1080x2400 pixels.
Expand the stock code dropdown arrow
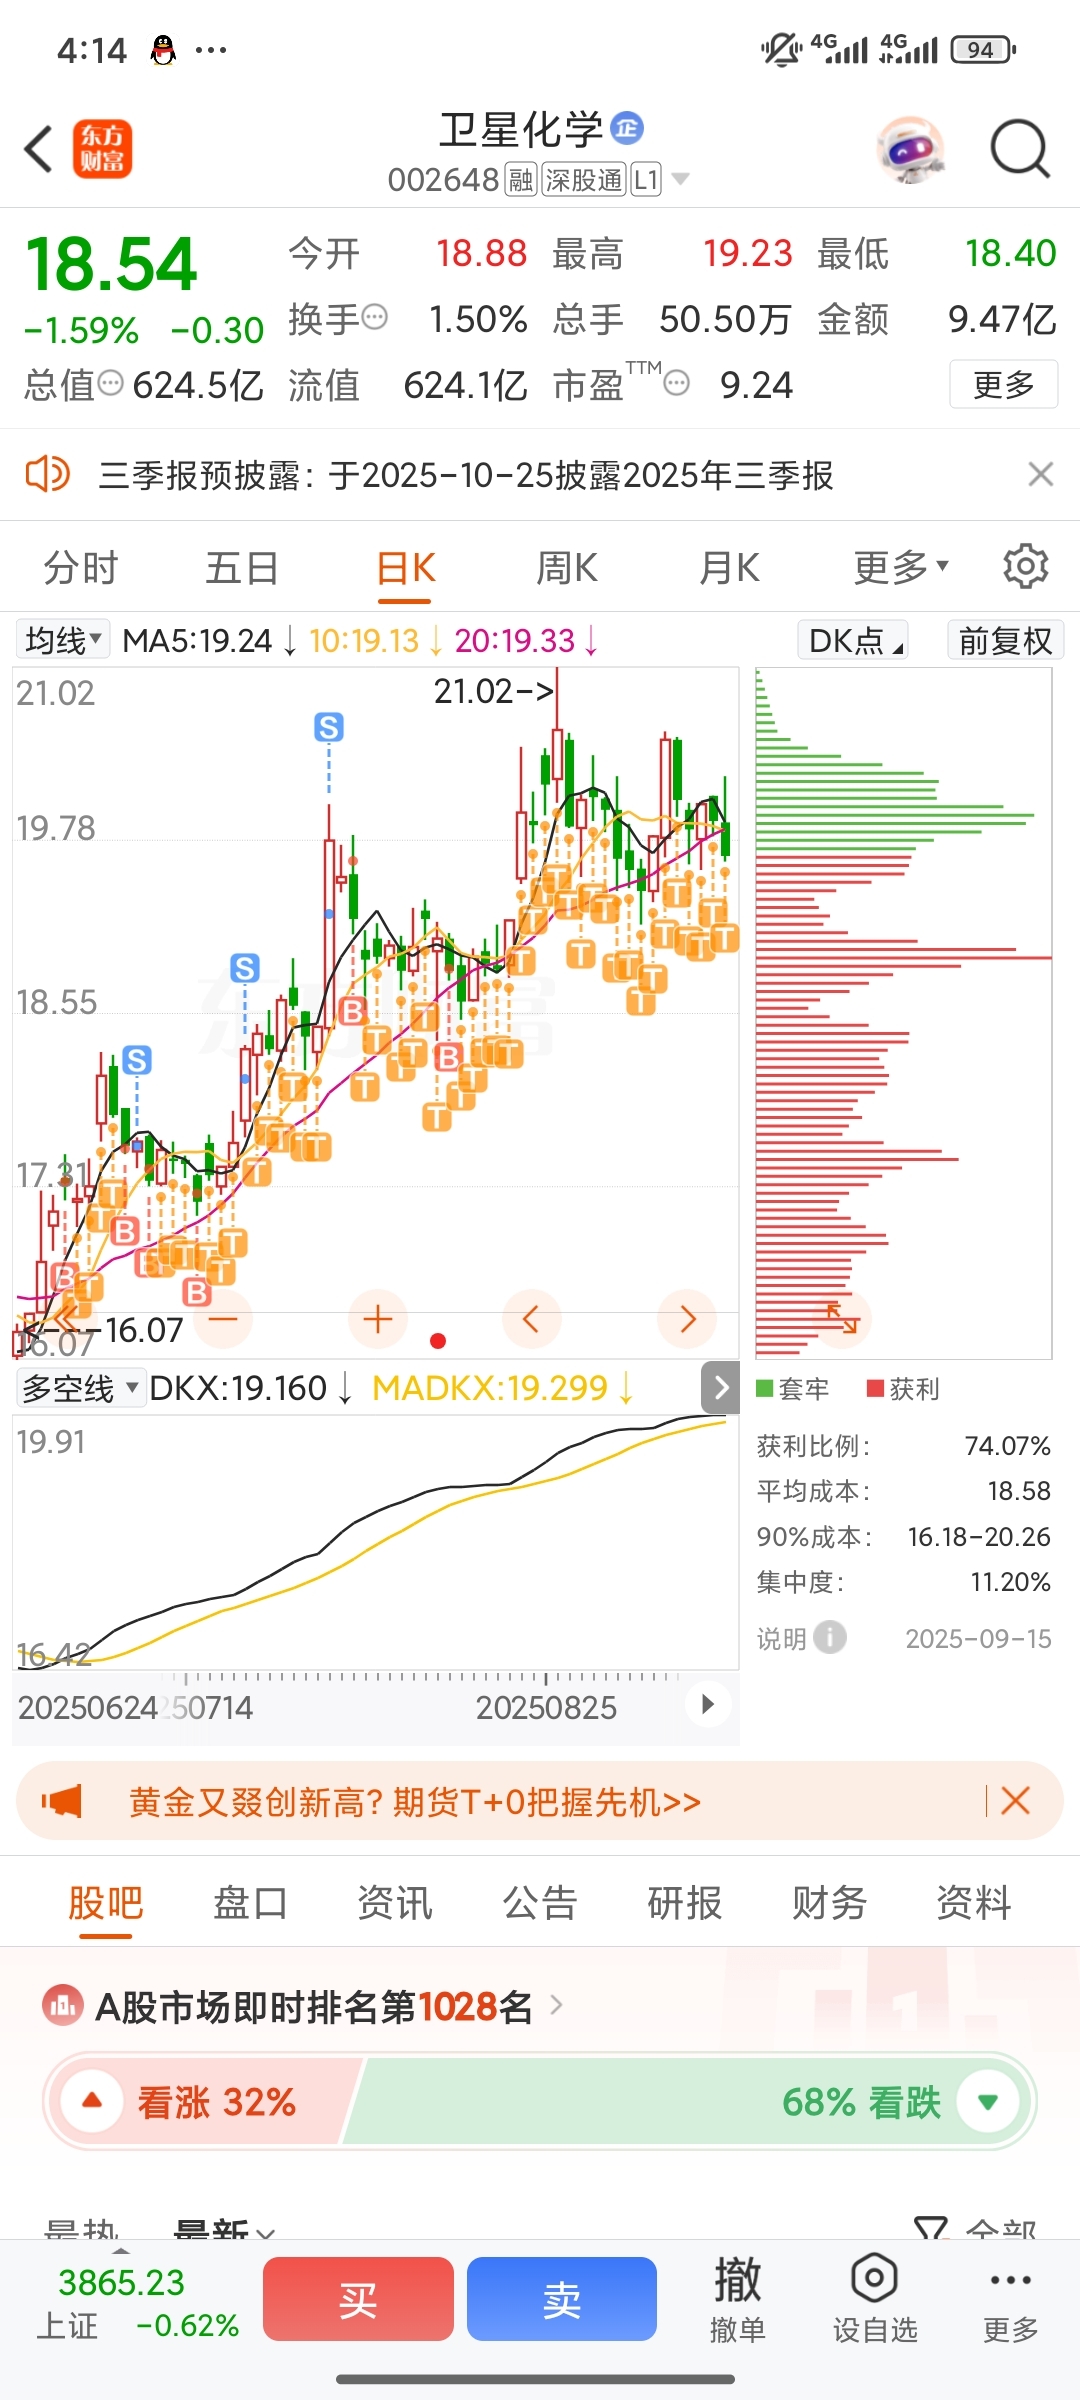(x=681, y=179)
